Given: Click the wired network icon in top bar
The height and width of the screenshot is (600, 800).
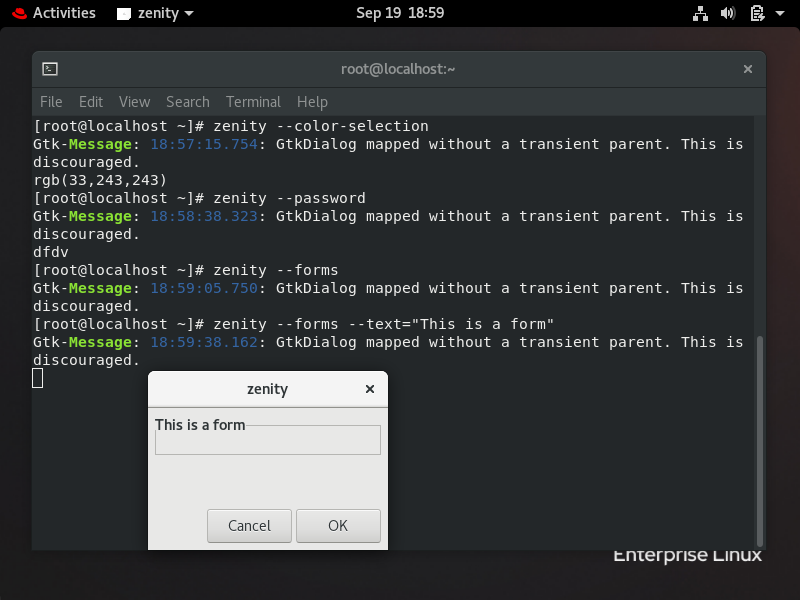Looking at the screenshot, I should [700, 13].
